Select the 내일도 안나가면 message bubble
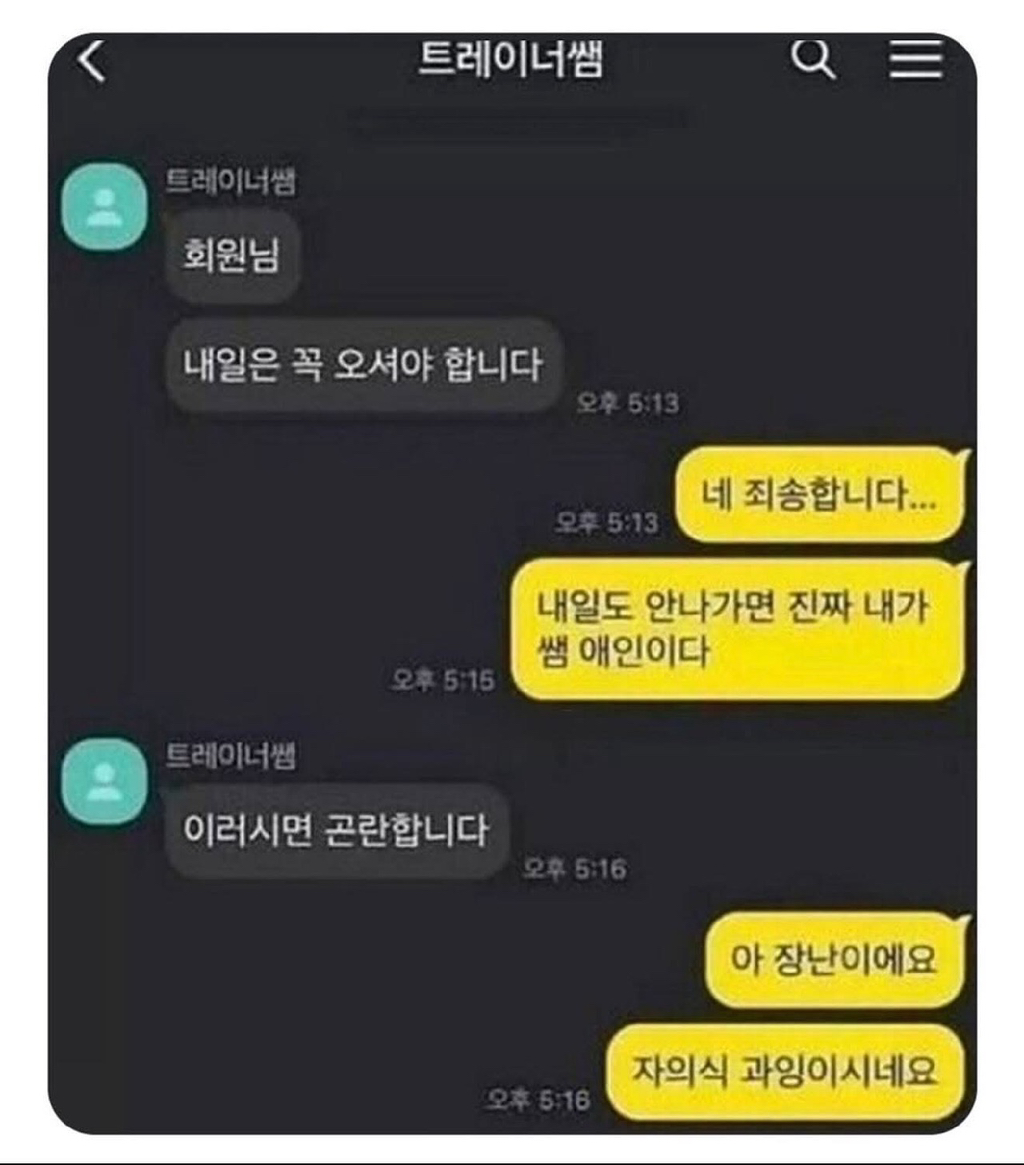The image size is (1024, 1165). (737, 629)
